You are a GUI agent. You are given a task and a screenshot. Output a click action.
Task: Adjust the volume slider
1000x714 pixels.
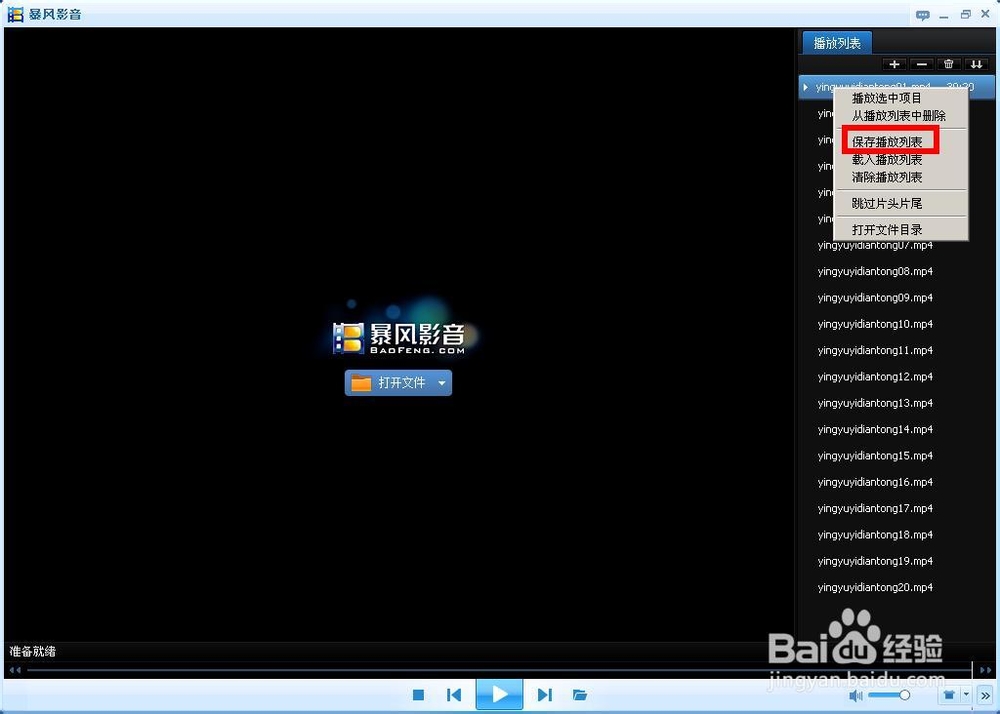890,695
